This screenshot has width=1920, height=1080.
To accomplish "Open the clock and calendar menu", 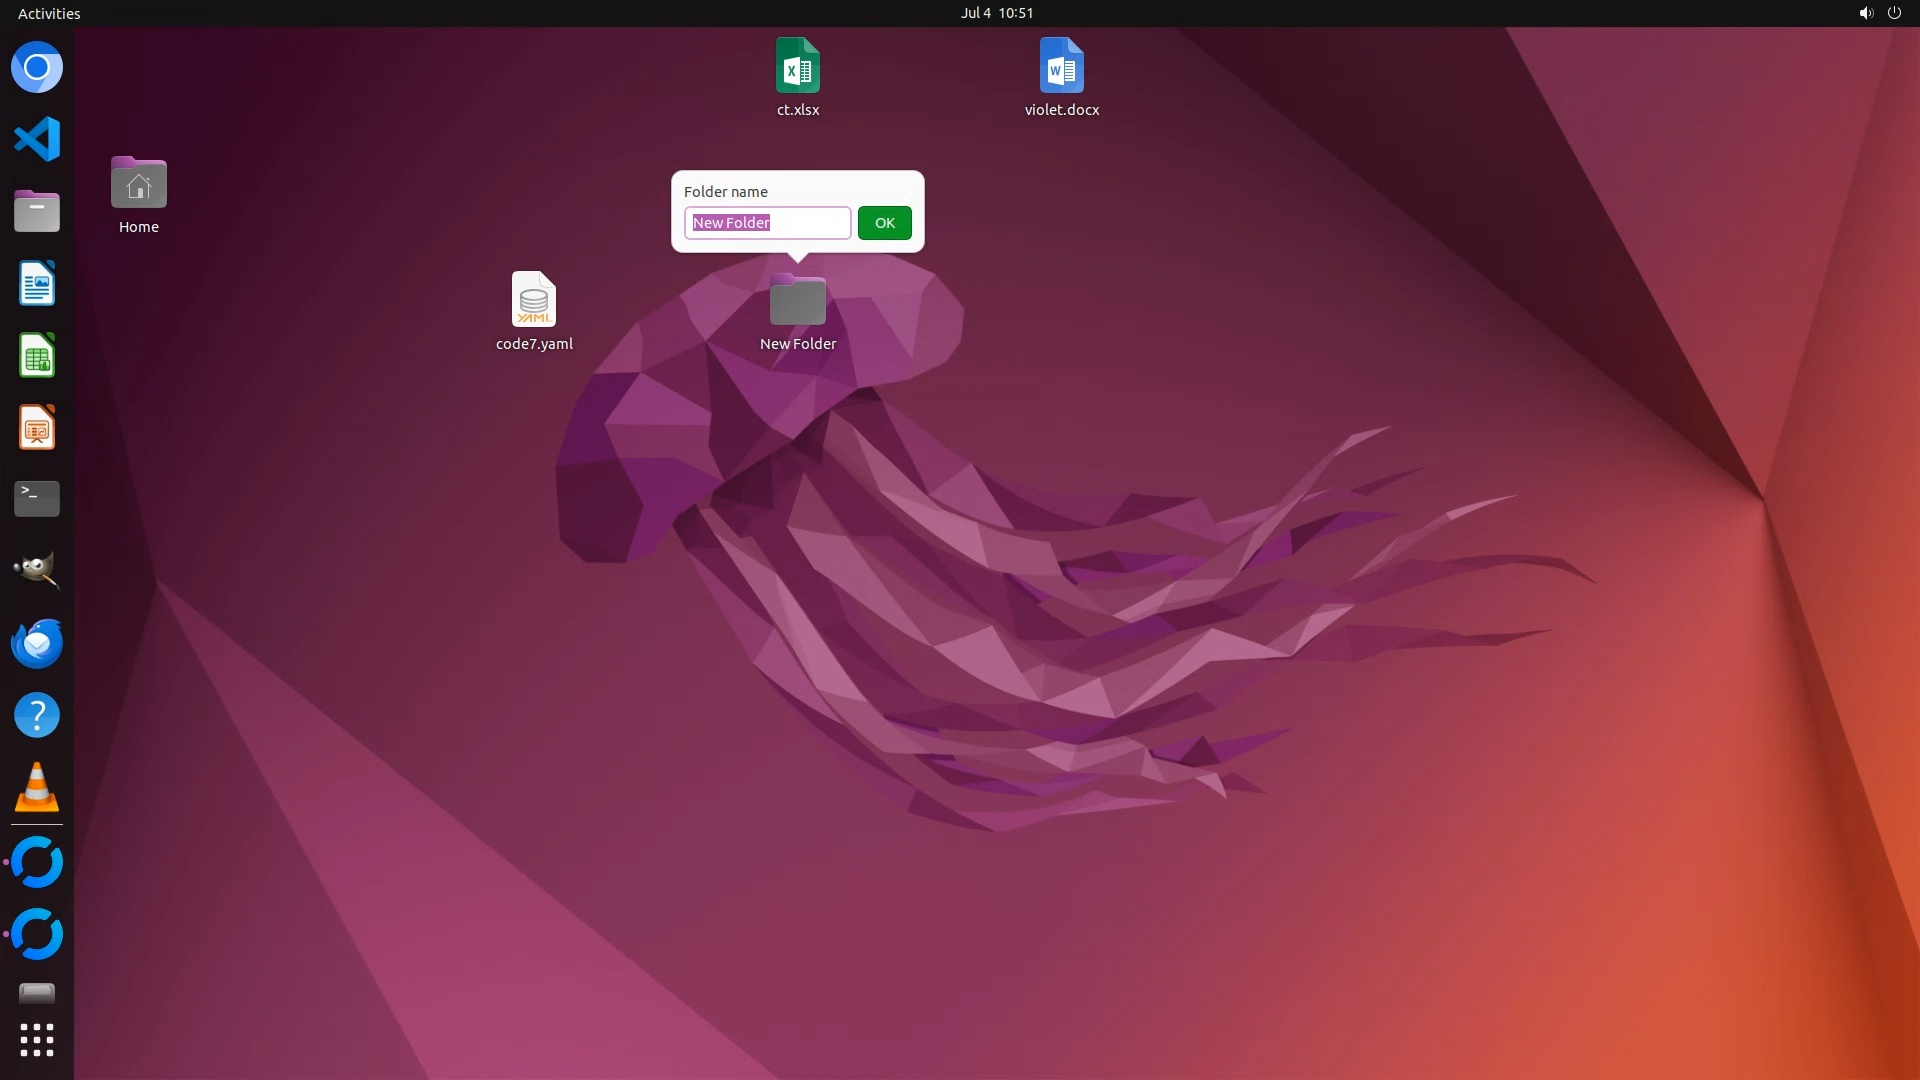I will 996,13.
